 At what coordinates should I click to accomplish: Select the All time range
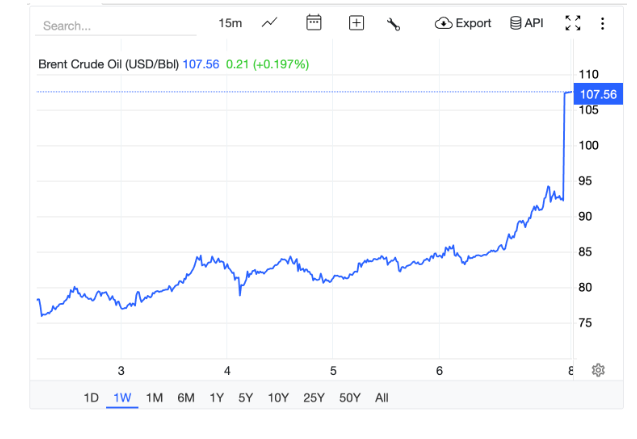pos(381,398)
